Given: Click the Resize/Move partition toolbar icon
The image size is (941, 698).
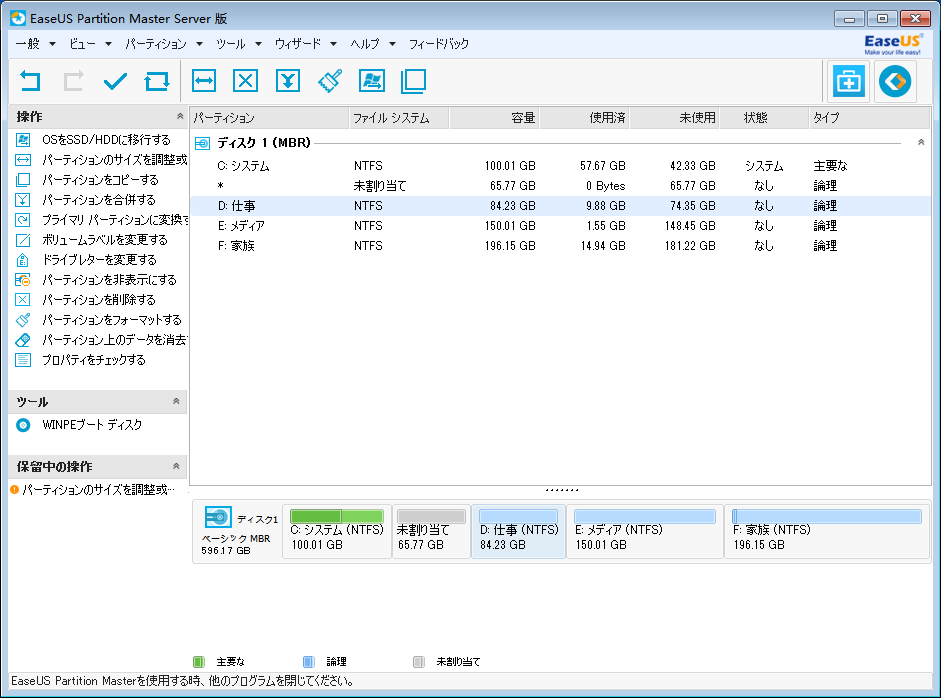Looking at the screenshot, I should [204, 81].
